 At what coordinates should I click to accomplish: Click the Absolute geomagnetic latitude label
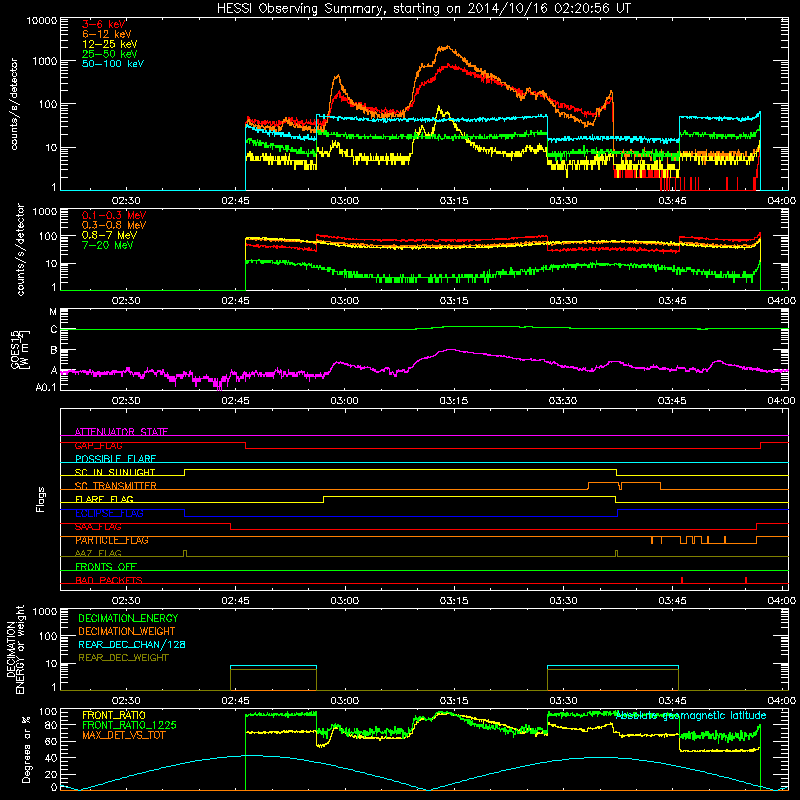click(691, 715)
